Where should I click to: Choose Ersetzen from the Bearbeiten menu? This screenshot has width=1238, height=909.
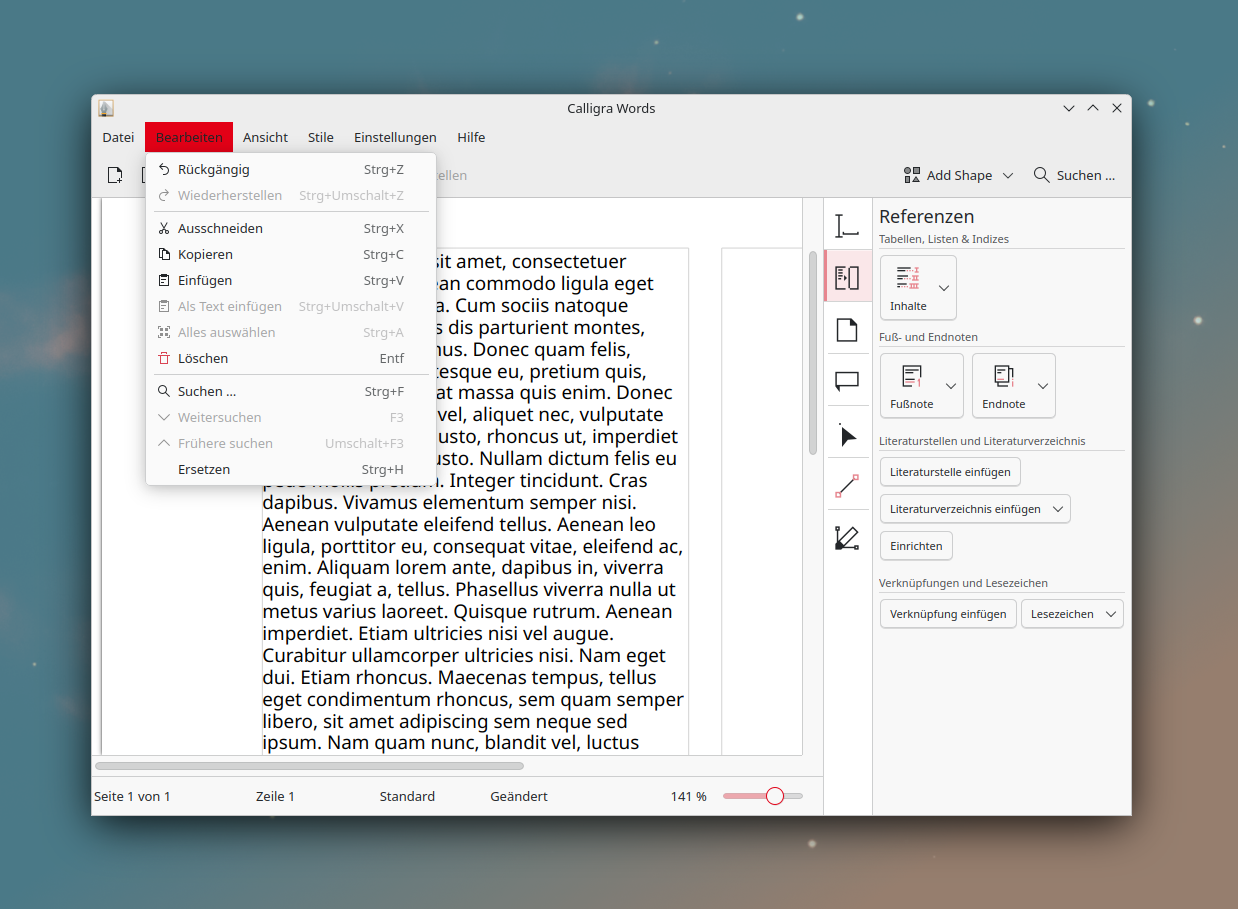click(291, 469)
